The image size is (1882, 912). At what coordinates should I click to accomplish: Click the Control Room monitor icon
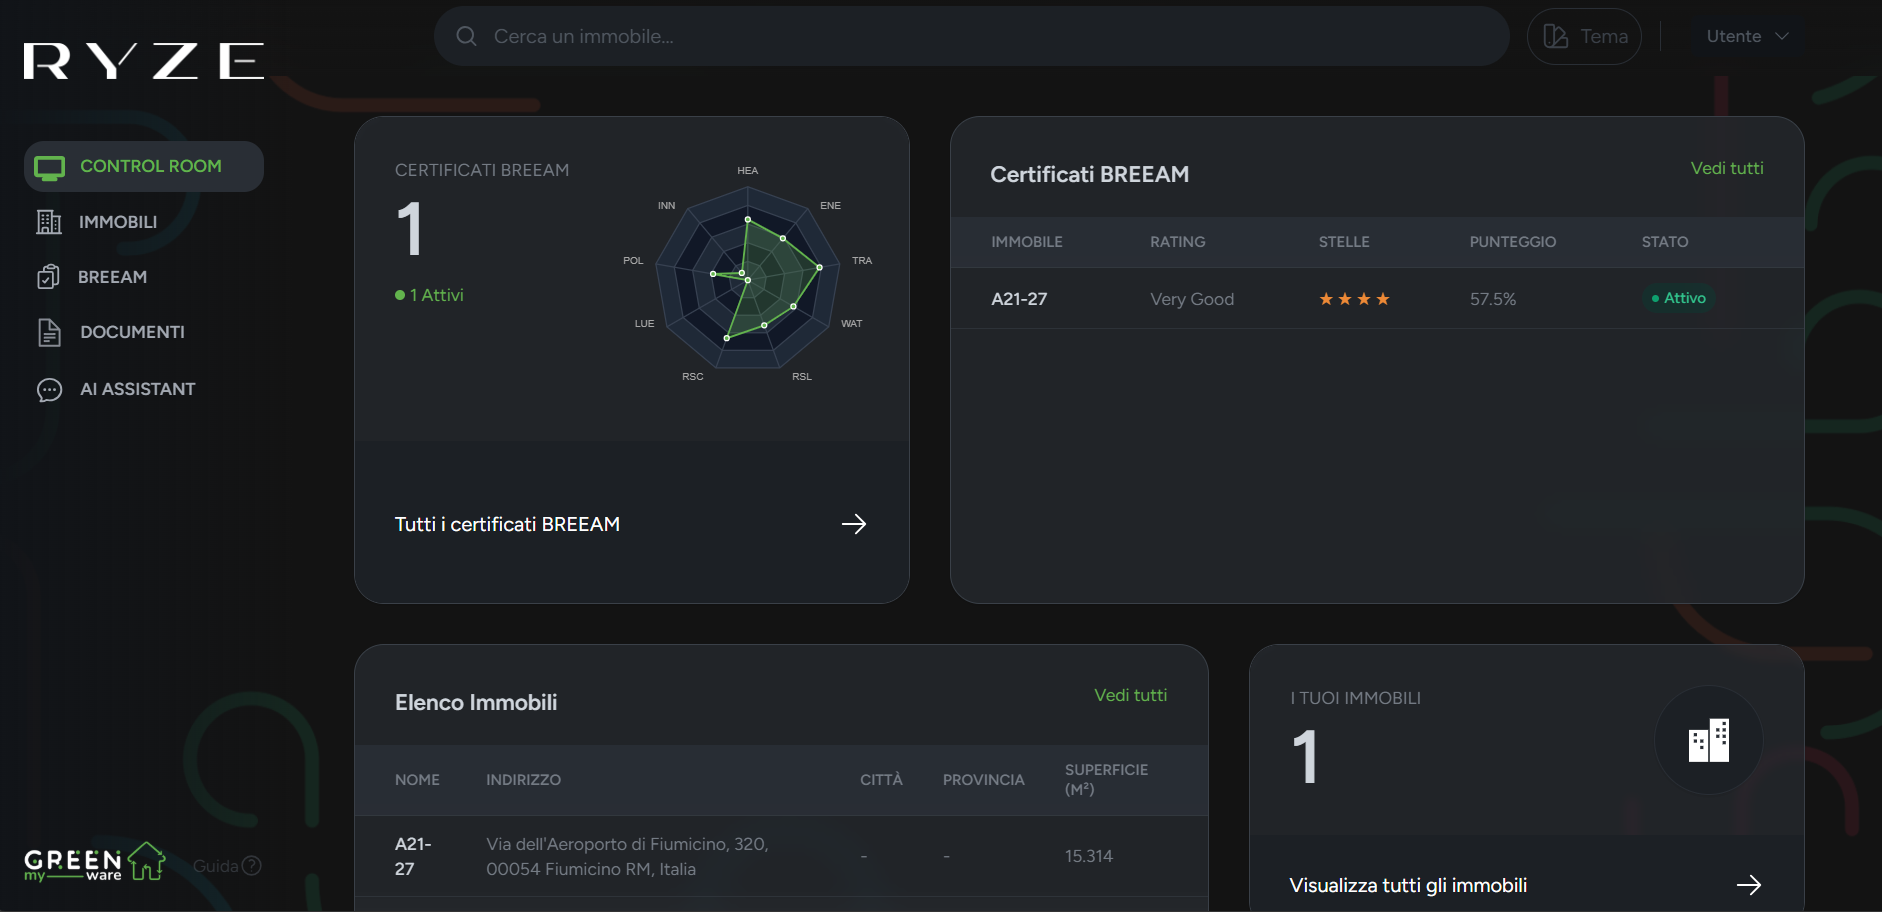click(x=49, y=167)
